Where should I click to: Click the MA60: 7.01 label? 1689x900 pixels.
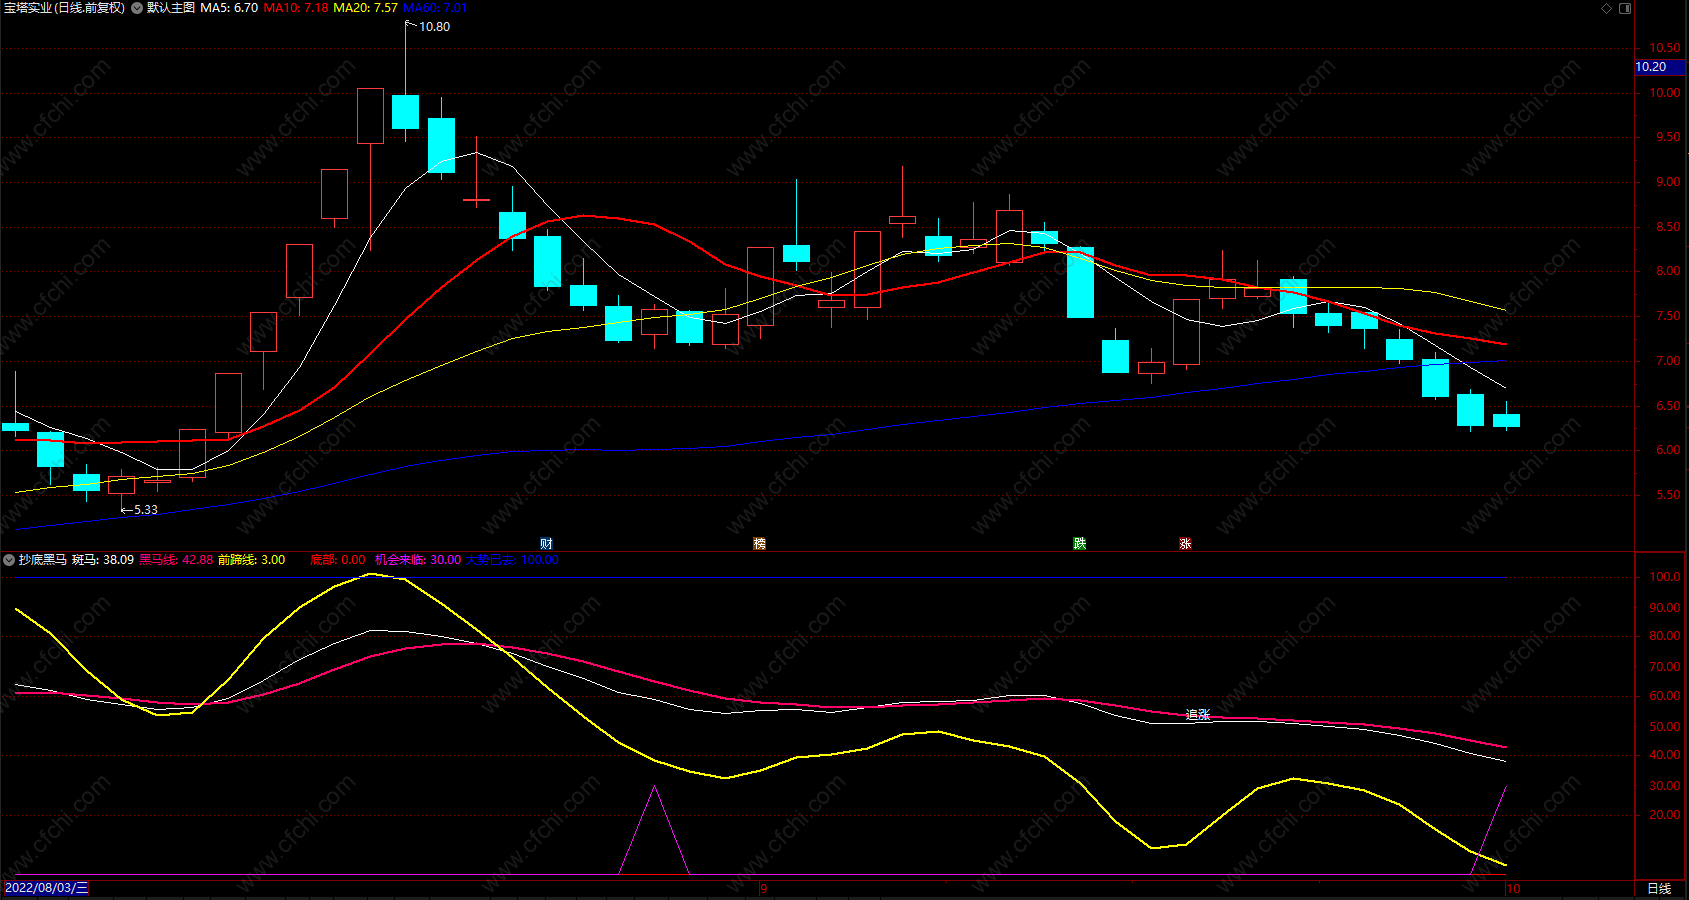coord(435,8)
